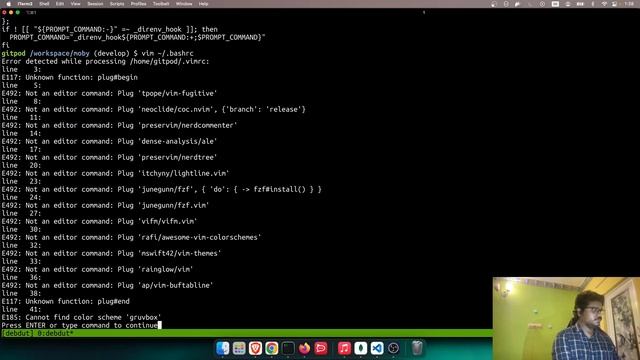This screenshot has width=640, height=360.
Task: Click text 'ap/vim-buftabline'
Action: click(177, 285)
